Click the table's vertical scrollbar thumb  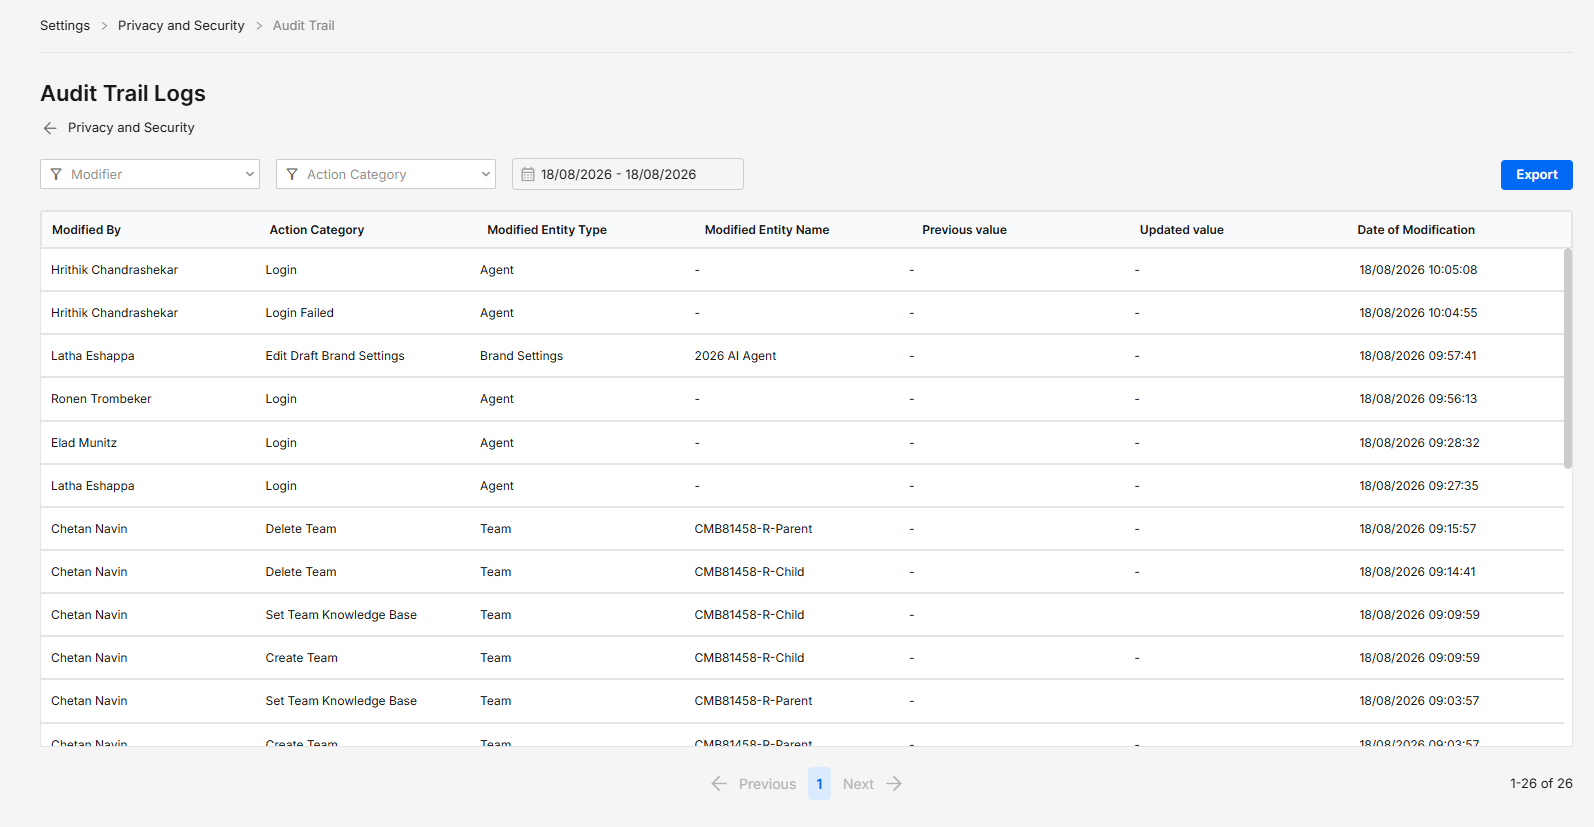coord(1567,358)
